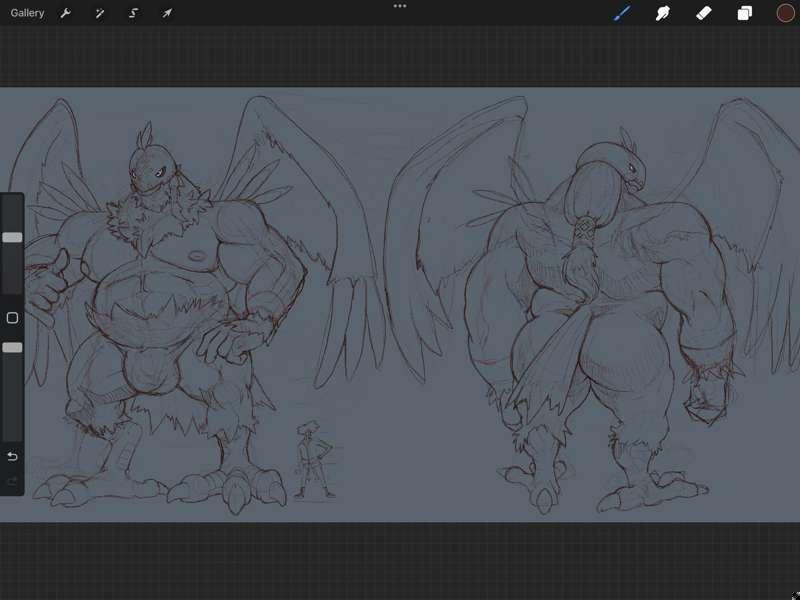Image resolution: width=800 pixels, height=600 pixels.
Task: Select the Eraser tool
Action: click(704, 13)
